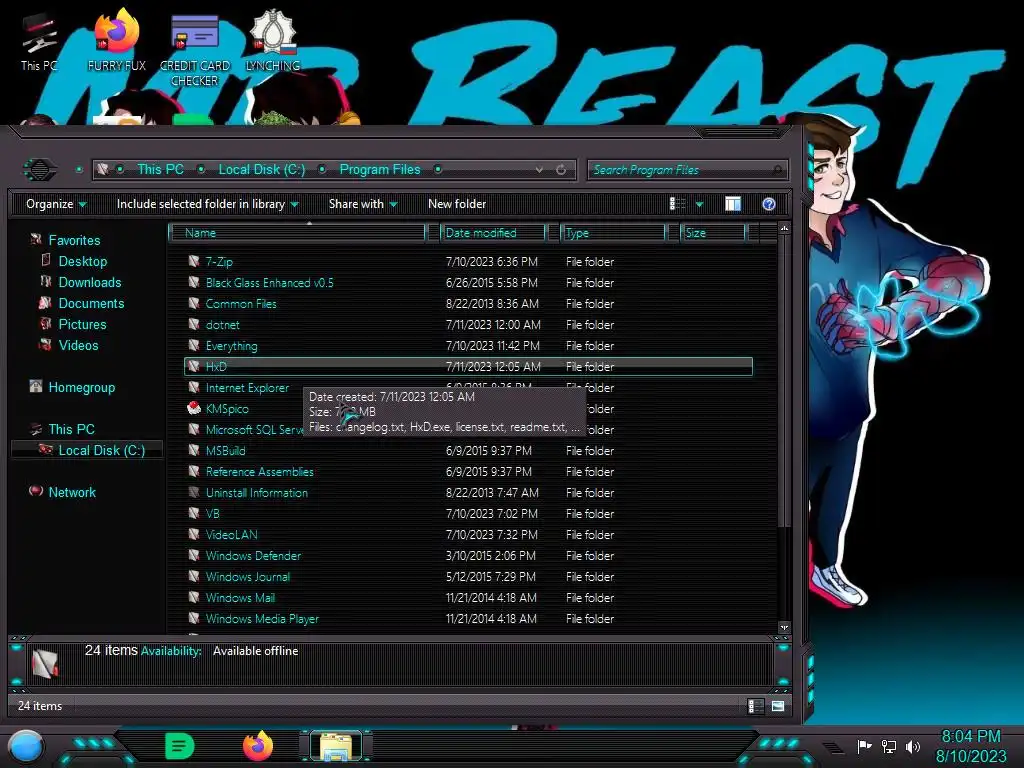Open the Share with dropdown
This screenshot has height=768, width=1024.
(363, 204)
